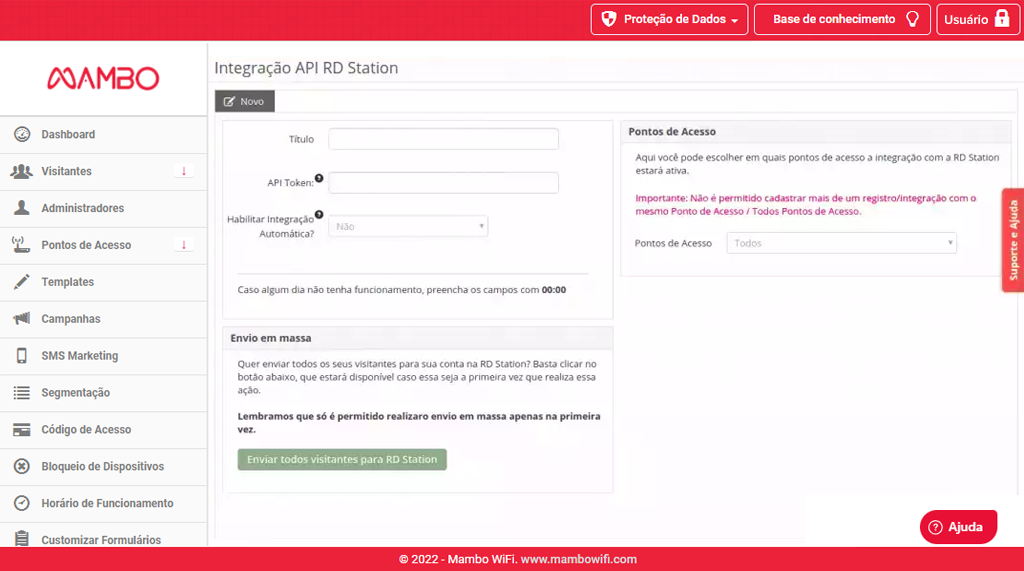This screenshot has height=571, width=1024.
Task: Click the Segmentação list icon
Action: click(x=22, y=393)
